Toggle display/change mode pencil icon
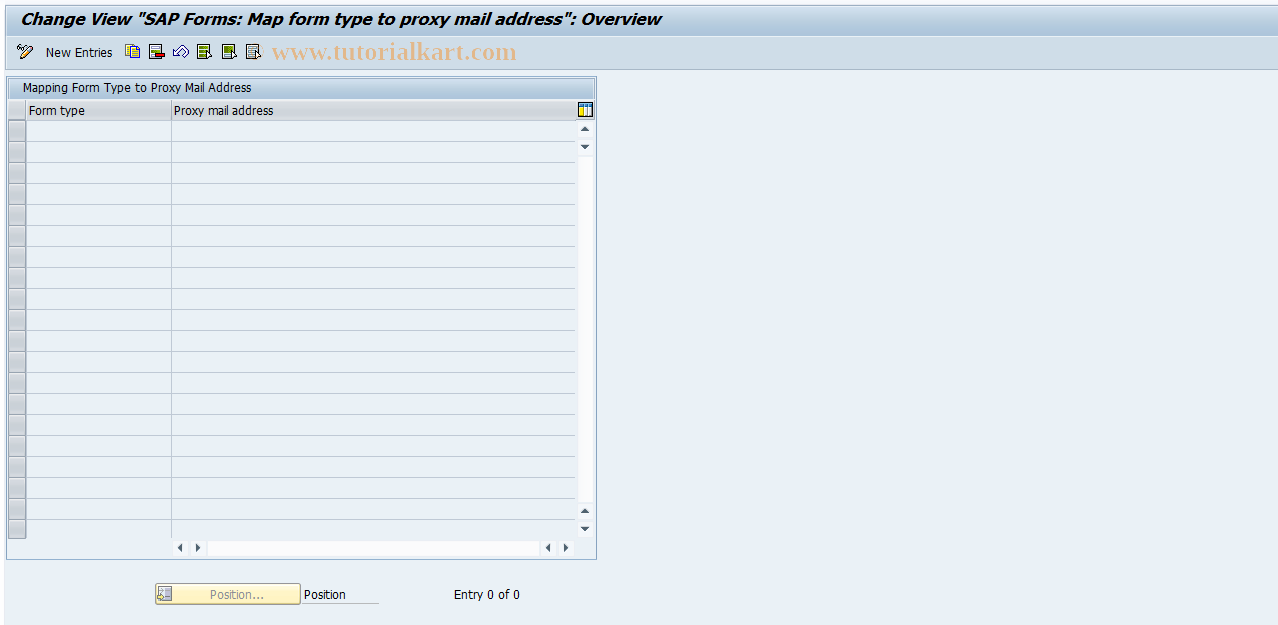Viewport: 1278px width, 625px height. pos(25,52)
